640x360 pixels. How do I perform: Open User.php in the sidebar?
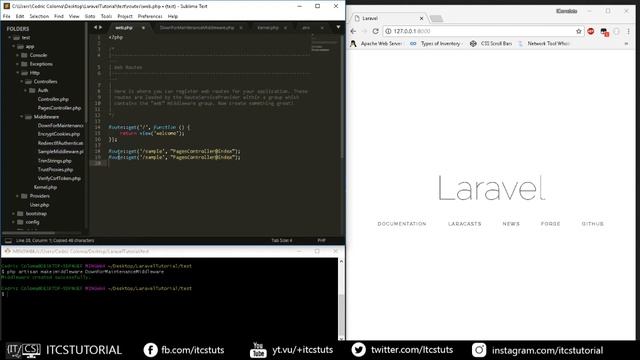coord(39,204)
